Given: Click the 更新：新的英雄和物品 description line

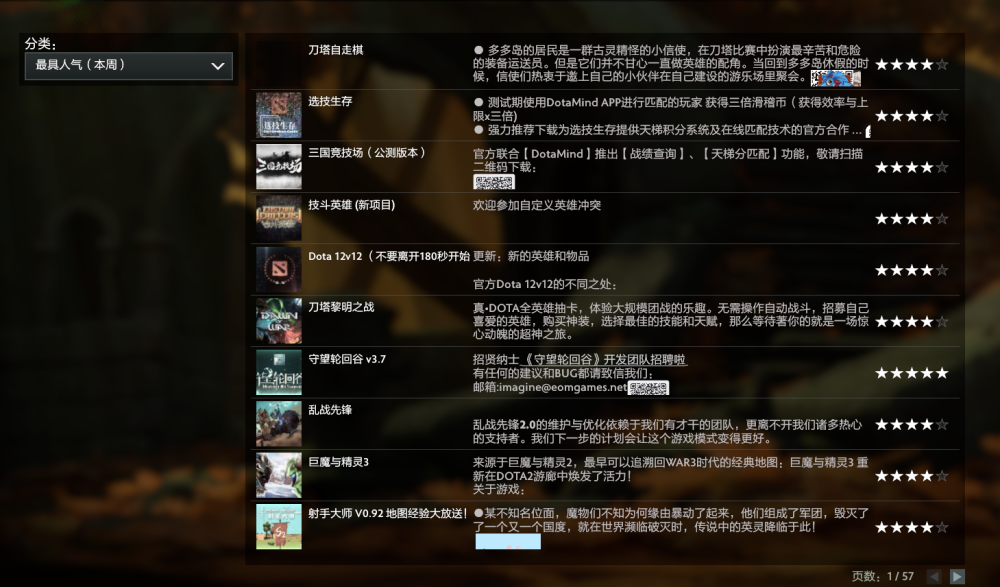Looking at the screenshot, I should [531, 256].
